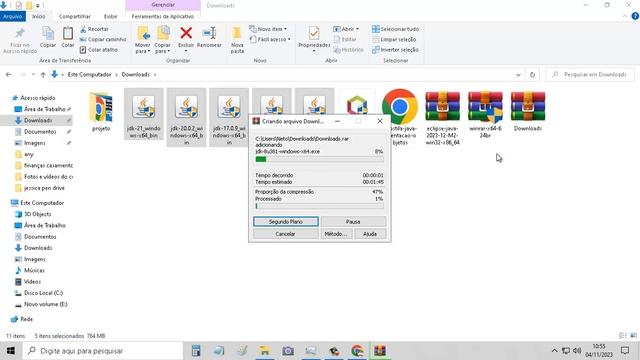
Task: Click the Editar option in ribbon
Action: (345, 39)
